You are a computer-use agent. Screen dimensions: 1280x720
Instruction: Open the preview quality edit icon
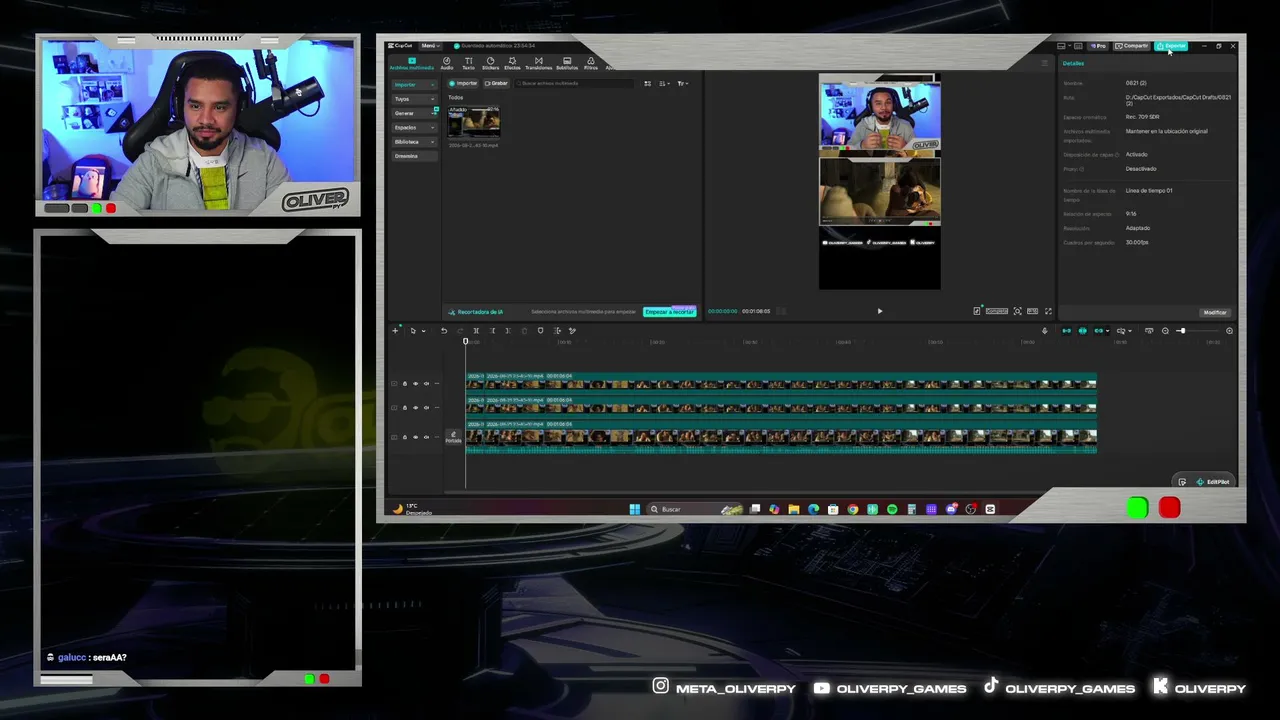click(977, 311)
